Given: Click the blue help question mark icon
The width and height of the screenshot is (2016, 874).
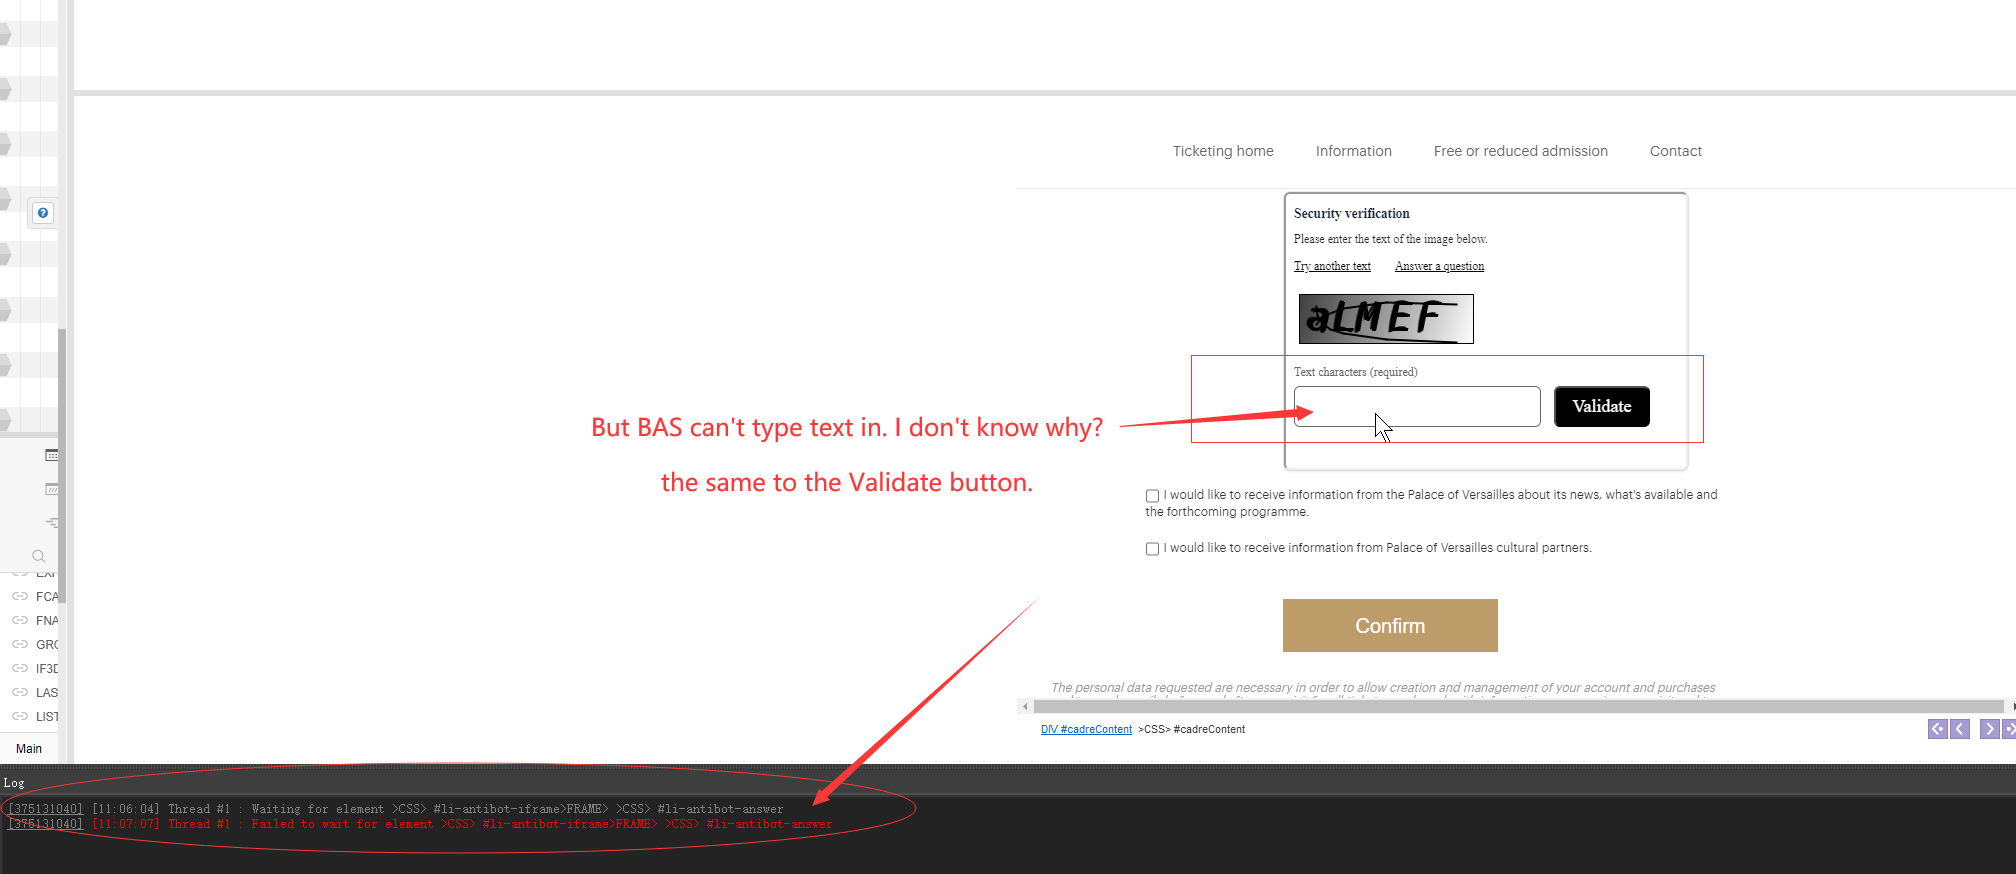Looking at the screenshot, I should point(42,213).
